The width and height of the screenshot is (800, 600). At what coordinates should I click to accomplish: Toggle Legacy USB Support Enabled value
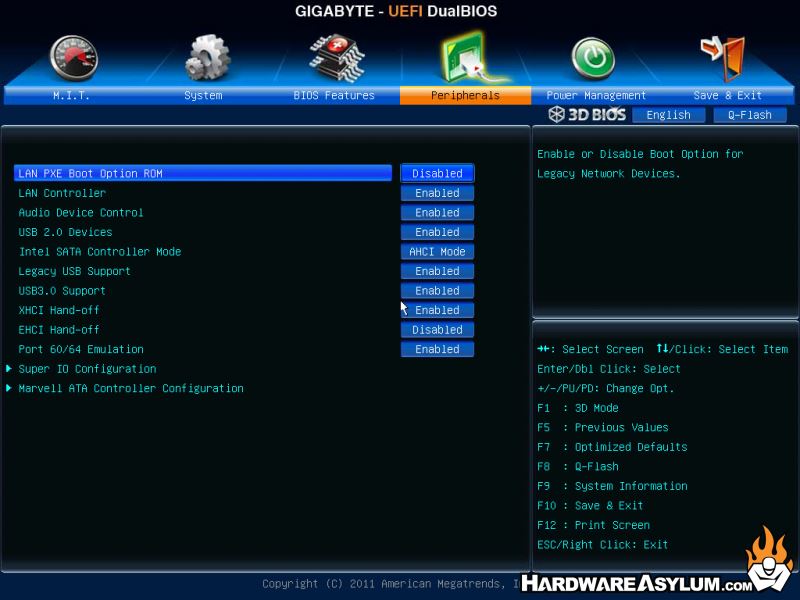[437, 271]
